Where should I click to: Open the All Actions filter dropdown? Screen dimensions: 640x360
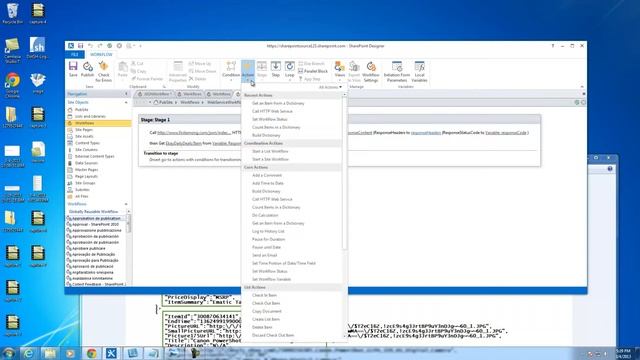(330, 87)
